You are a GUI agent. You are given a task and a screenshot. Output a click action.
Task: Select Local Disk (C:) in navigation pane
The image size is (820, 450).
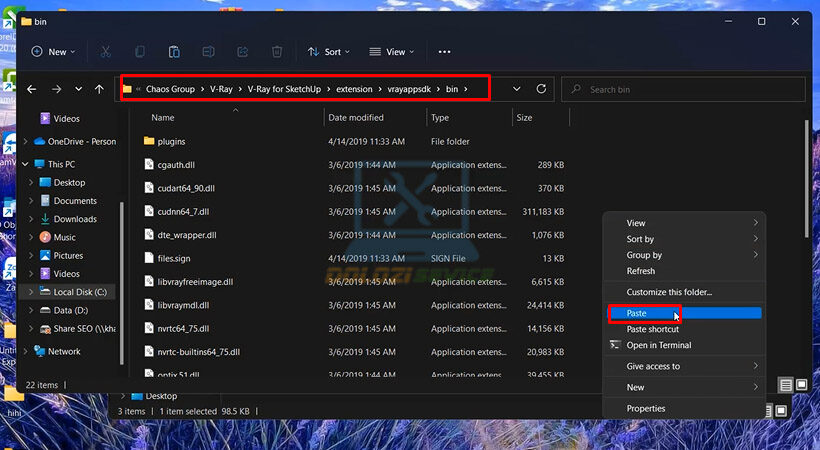click(82, 292)
